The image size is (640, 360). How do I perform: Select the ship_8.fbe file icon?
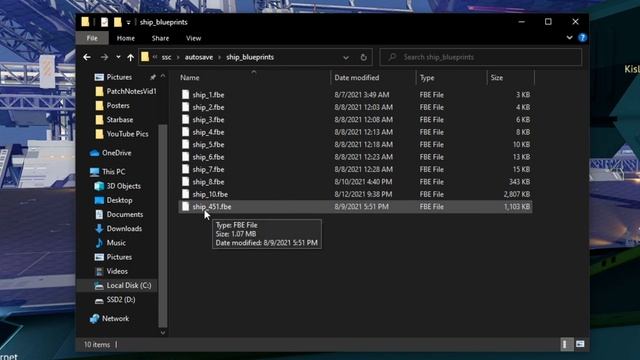186,182
